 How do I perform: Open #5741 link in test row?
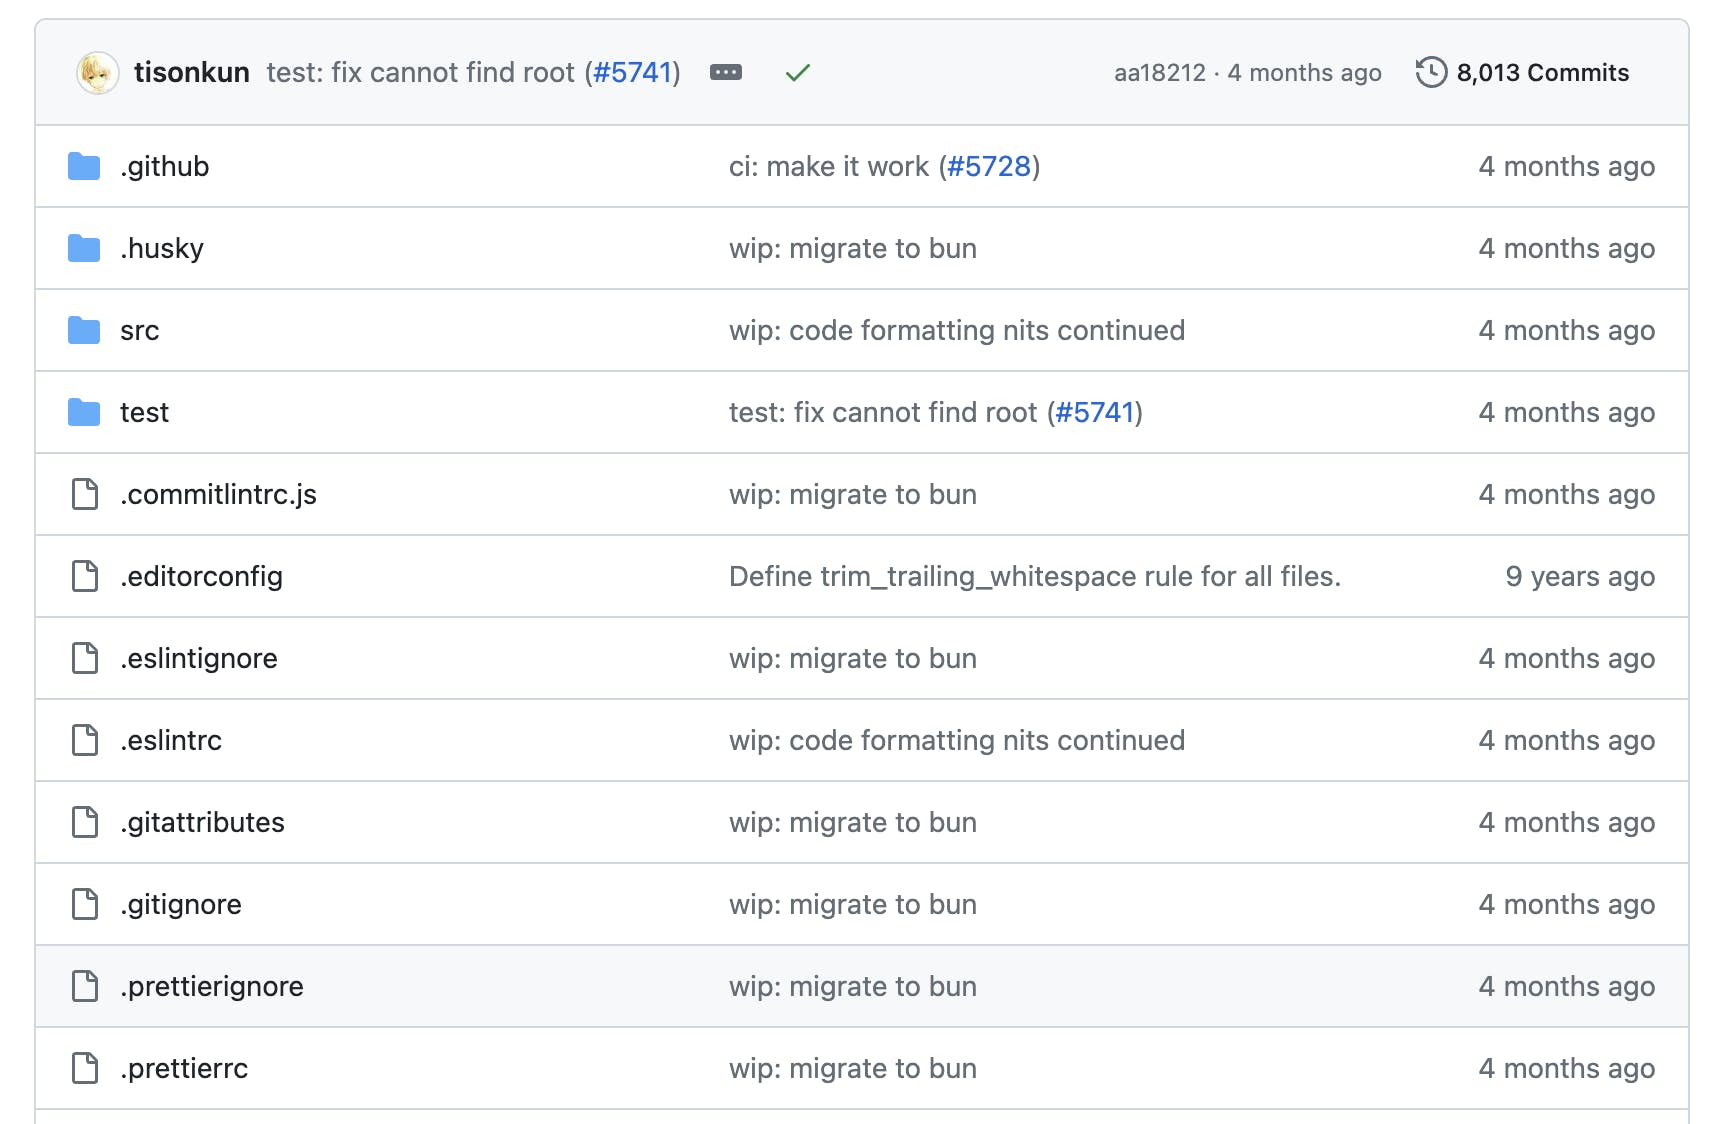pyautogui.click(x=1095, y=412)
